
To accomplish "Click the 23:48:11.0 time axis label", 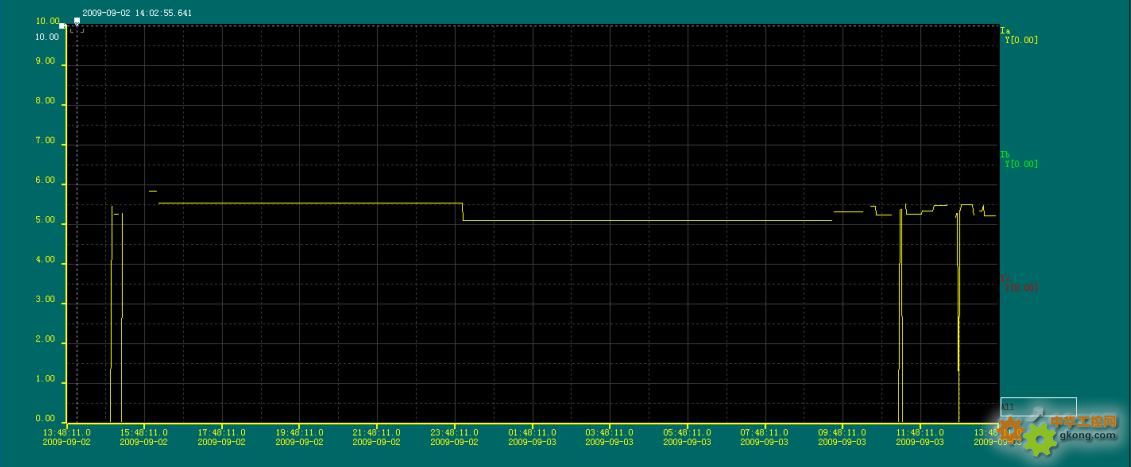I will pyautogui.click(x=455, y=432).
